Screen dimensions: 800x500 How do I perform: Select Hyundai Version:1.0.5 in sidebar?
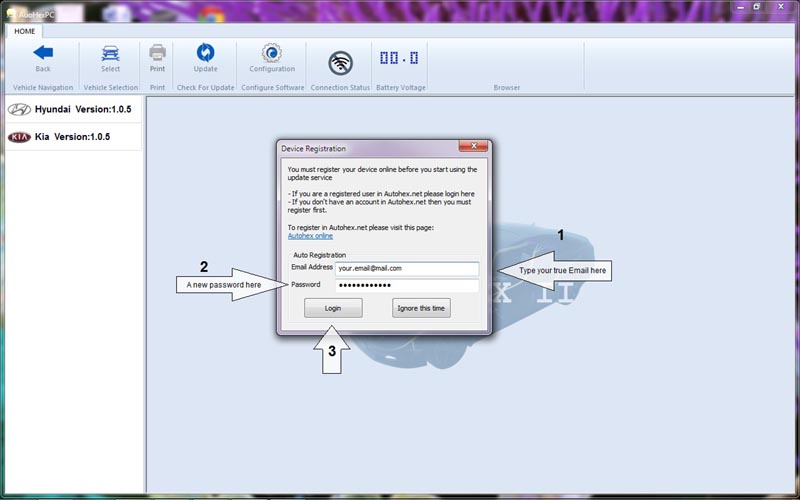[x=73, y=109]
